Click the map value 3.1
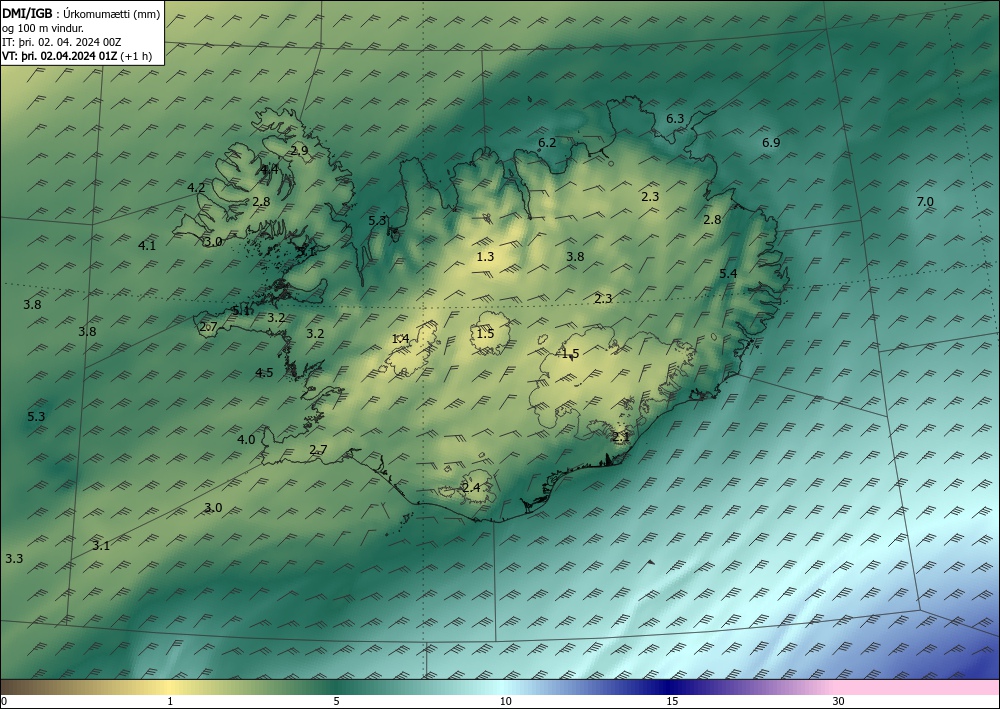Screen dimensions: 1000x709 coord(101,546)
